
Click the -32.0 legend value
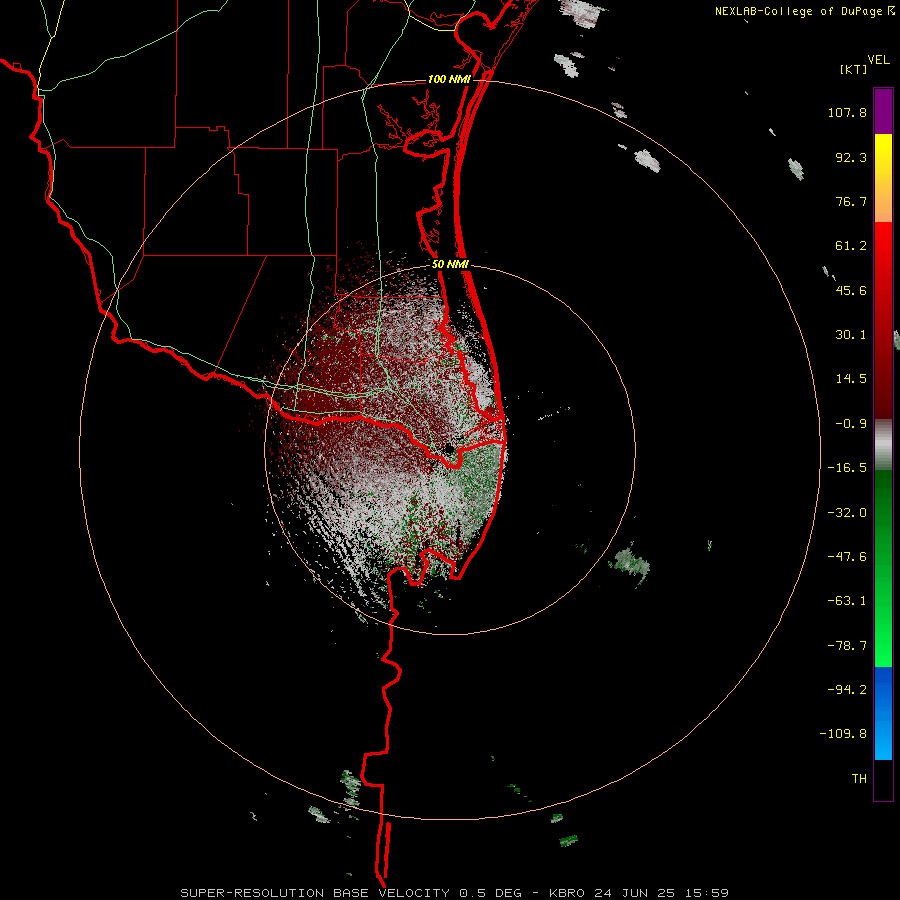point(847,513)
